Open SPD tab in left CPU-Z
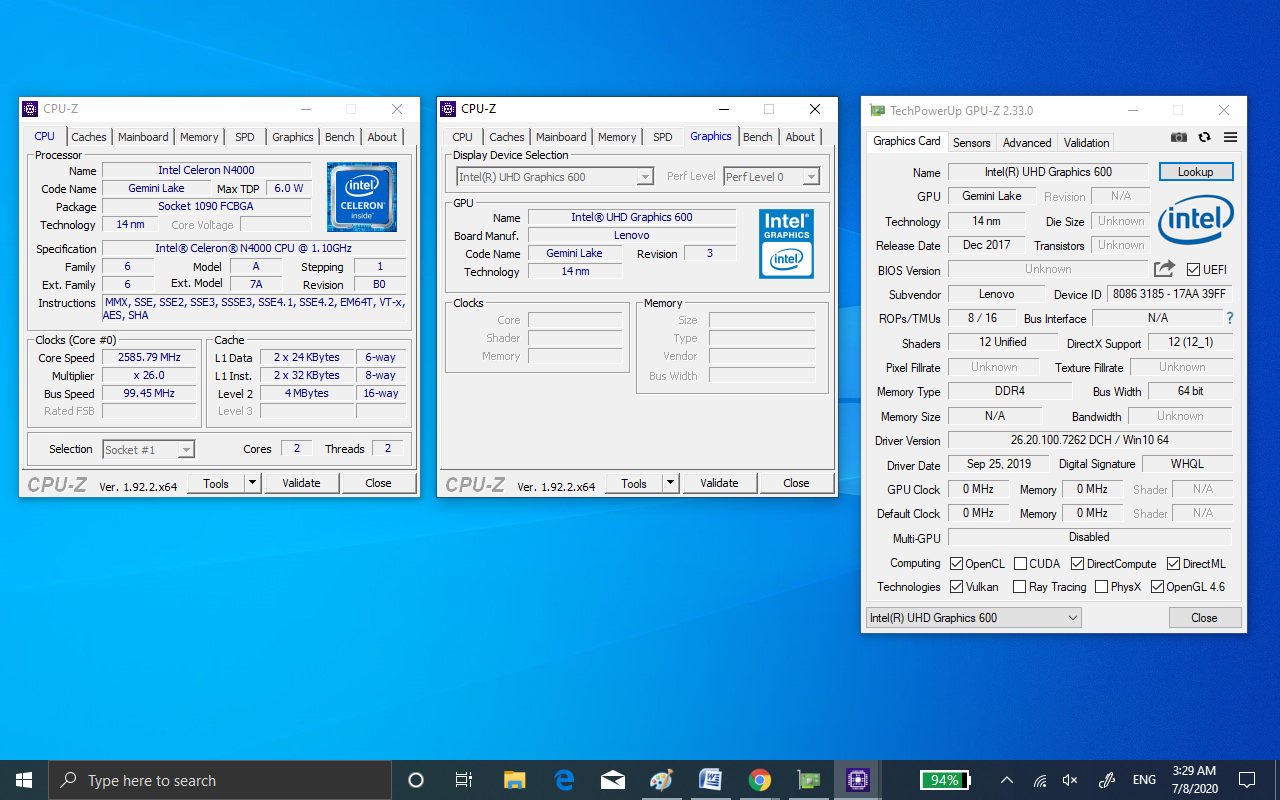The height and width of the screenshot is (800, 1280). point(245,137)
